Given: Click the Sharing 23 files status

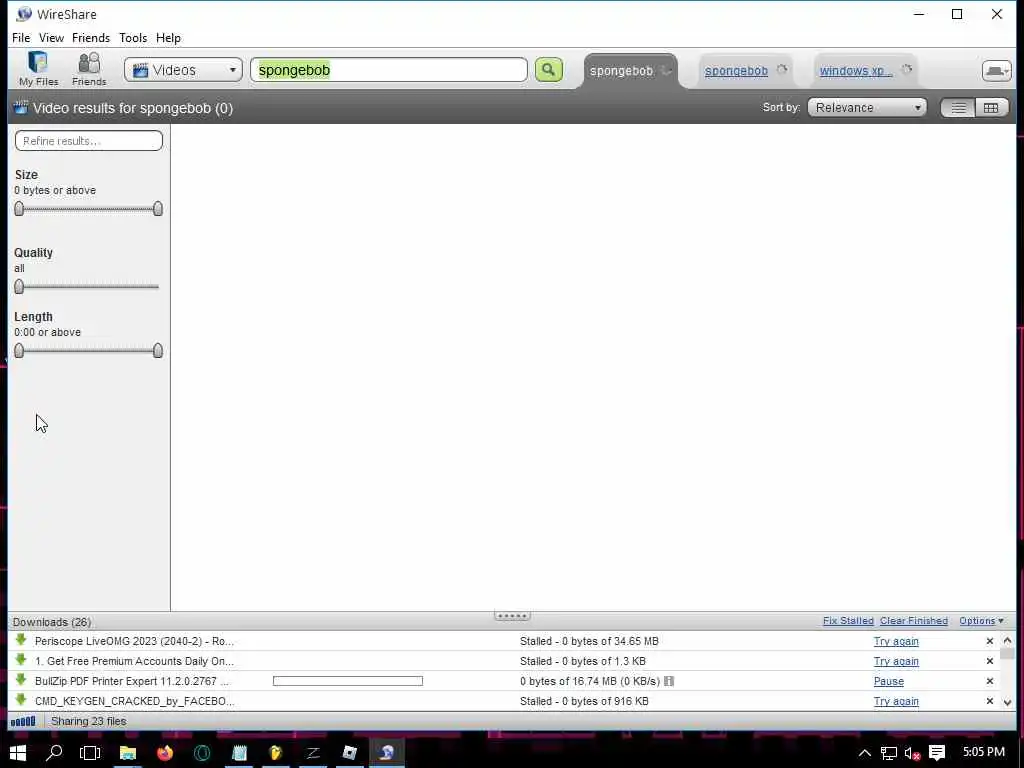Looking at the screenshot, I should tap(89, 722).
